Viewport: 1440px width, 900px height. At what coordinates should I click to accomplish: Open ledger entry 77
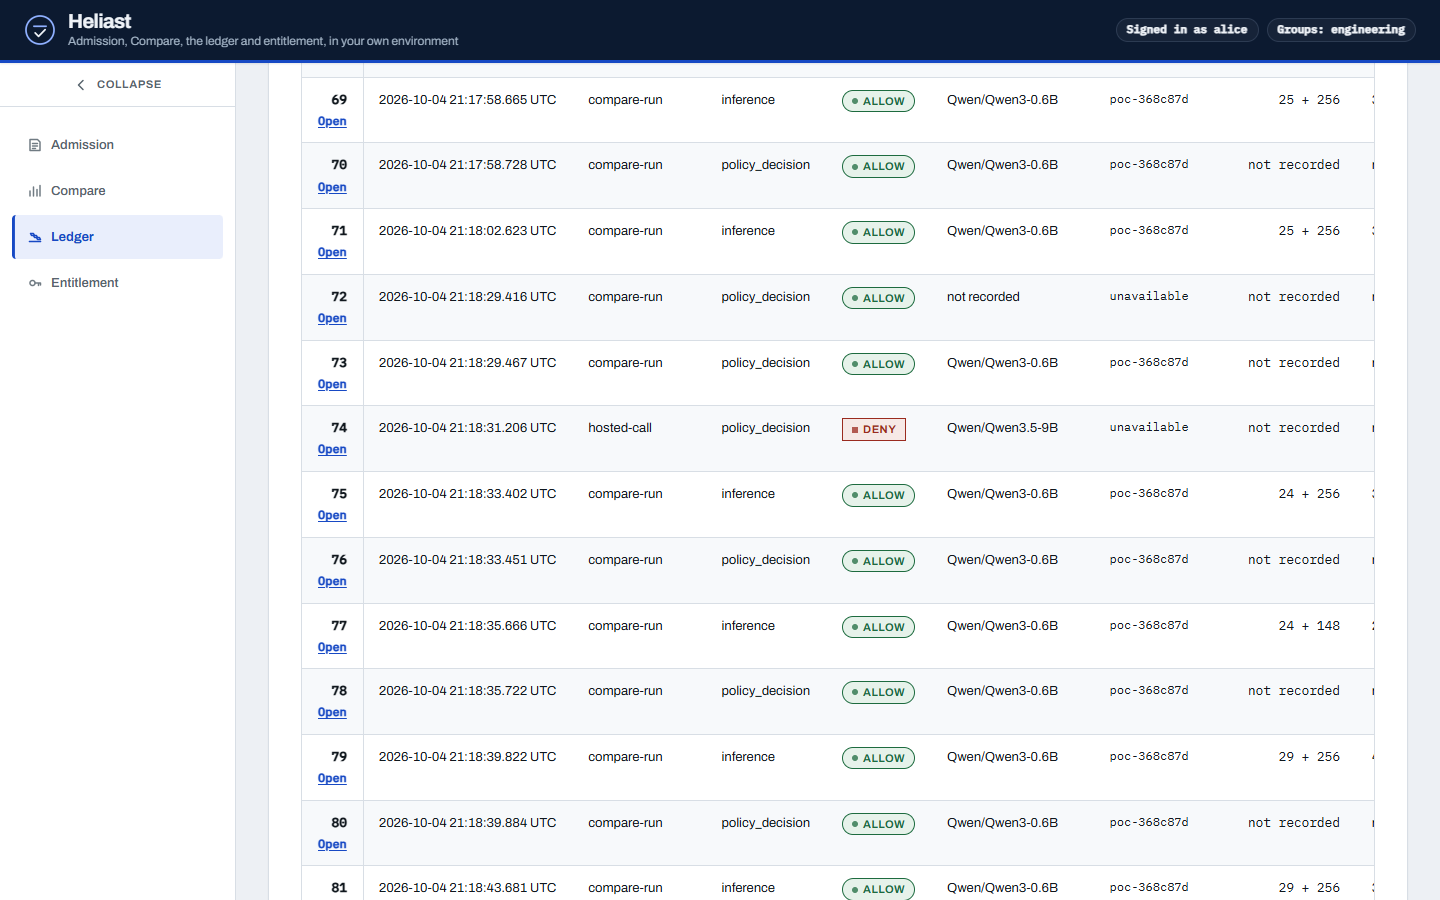click(332, 647)
